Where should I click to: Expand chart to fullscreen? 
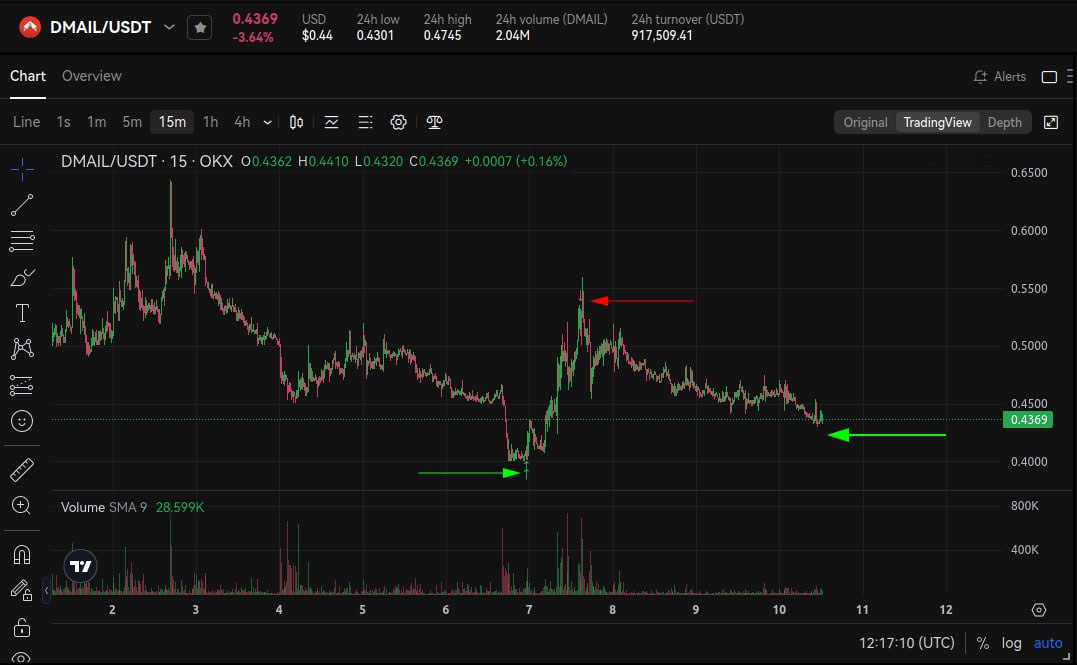[1051, 122]
